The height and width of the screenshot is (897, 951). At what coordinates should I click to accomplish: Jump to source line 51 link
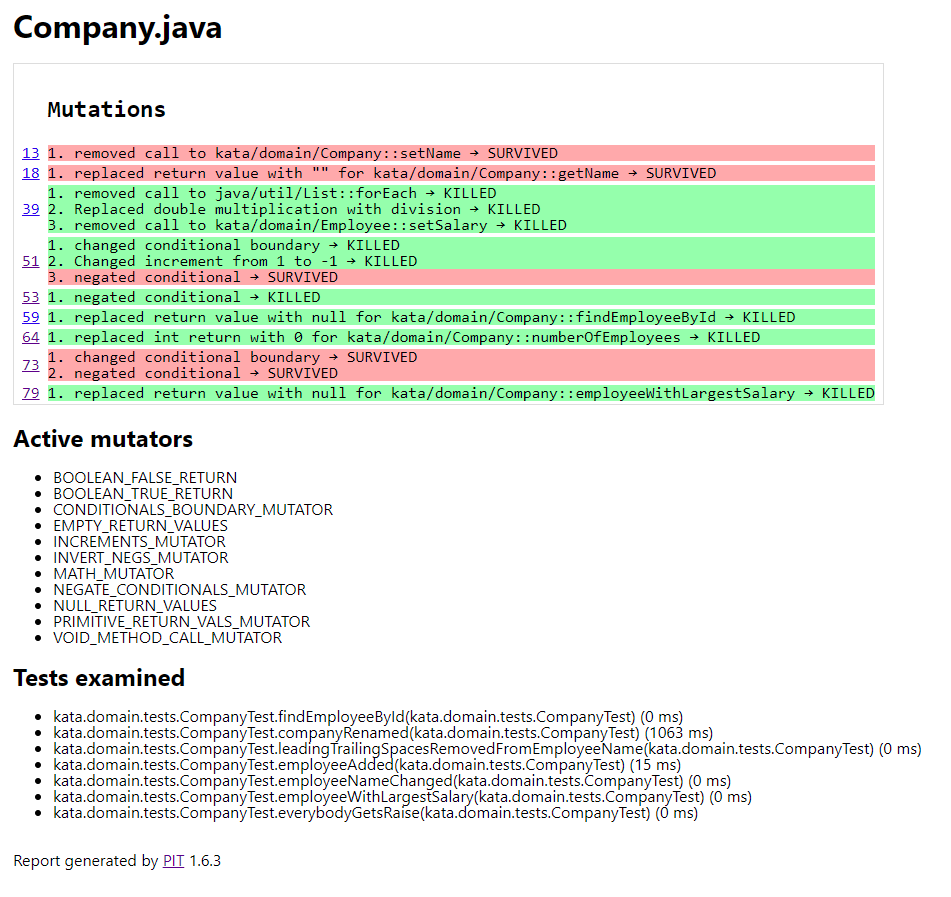click(x=30, y=261)
